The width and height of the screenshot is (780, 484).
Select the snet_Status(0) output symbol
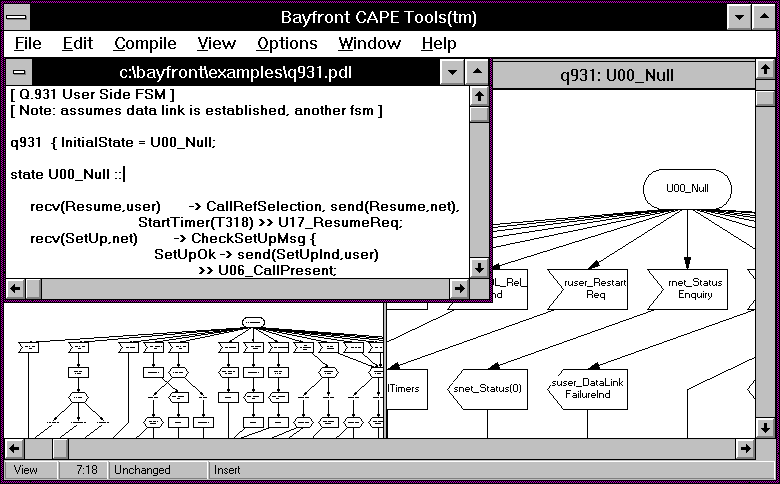coord(488,389)
